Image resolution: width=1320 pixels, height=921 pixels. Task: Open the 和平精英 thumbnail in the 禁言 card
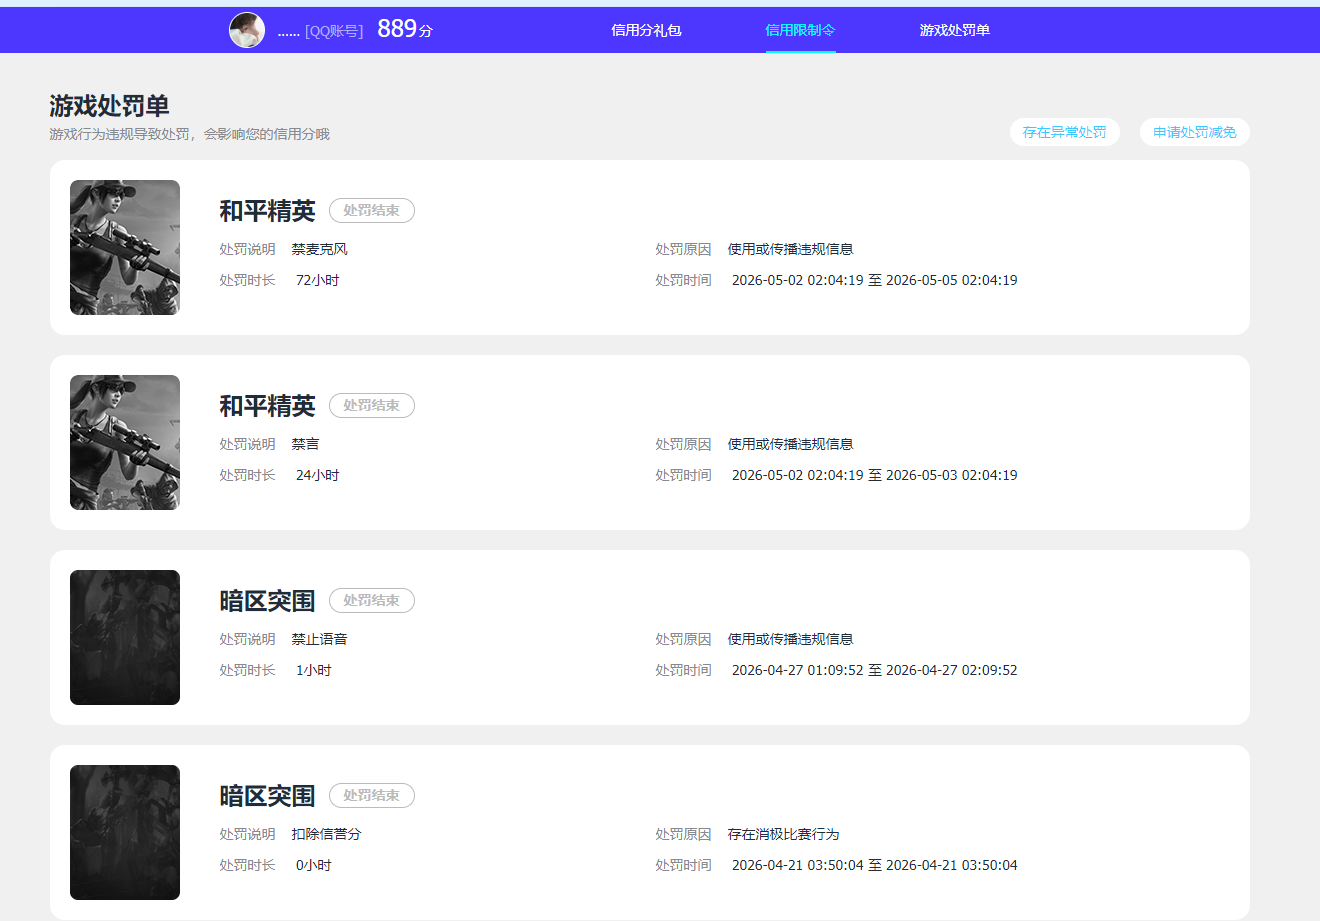point(125,442)
